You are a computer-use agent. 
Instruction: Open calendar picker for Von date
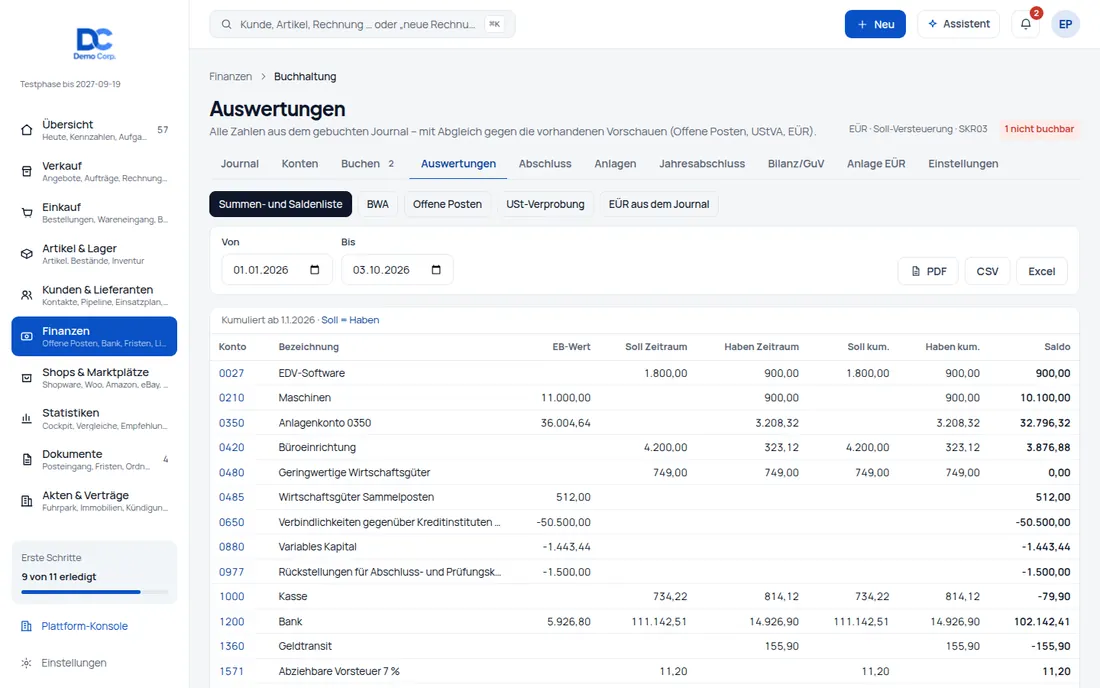[315, 270]
